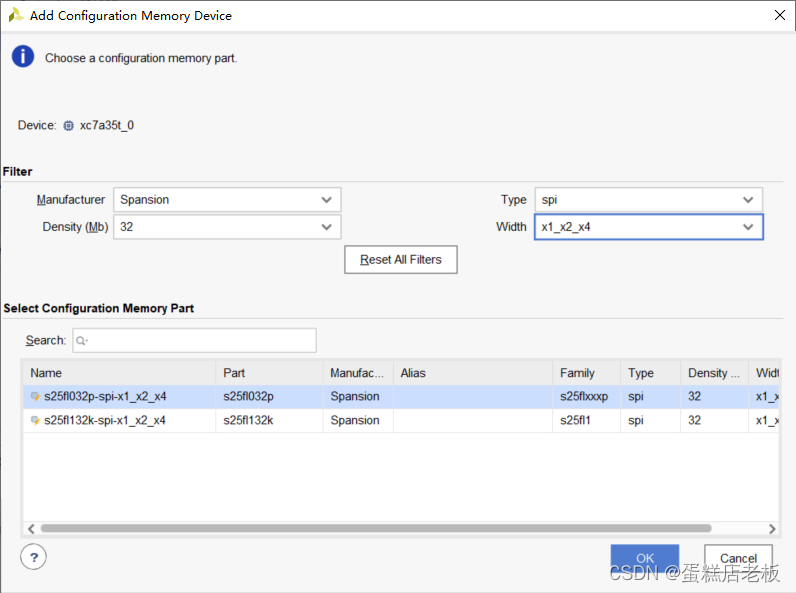Sort by the Part column header
This screenshot has height=593, width=796.
(269, 373)
